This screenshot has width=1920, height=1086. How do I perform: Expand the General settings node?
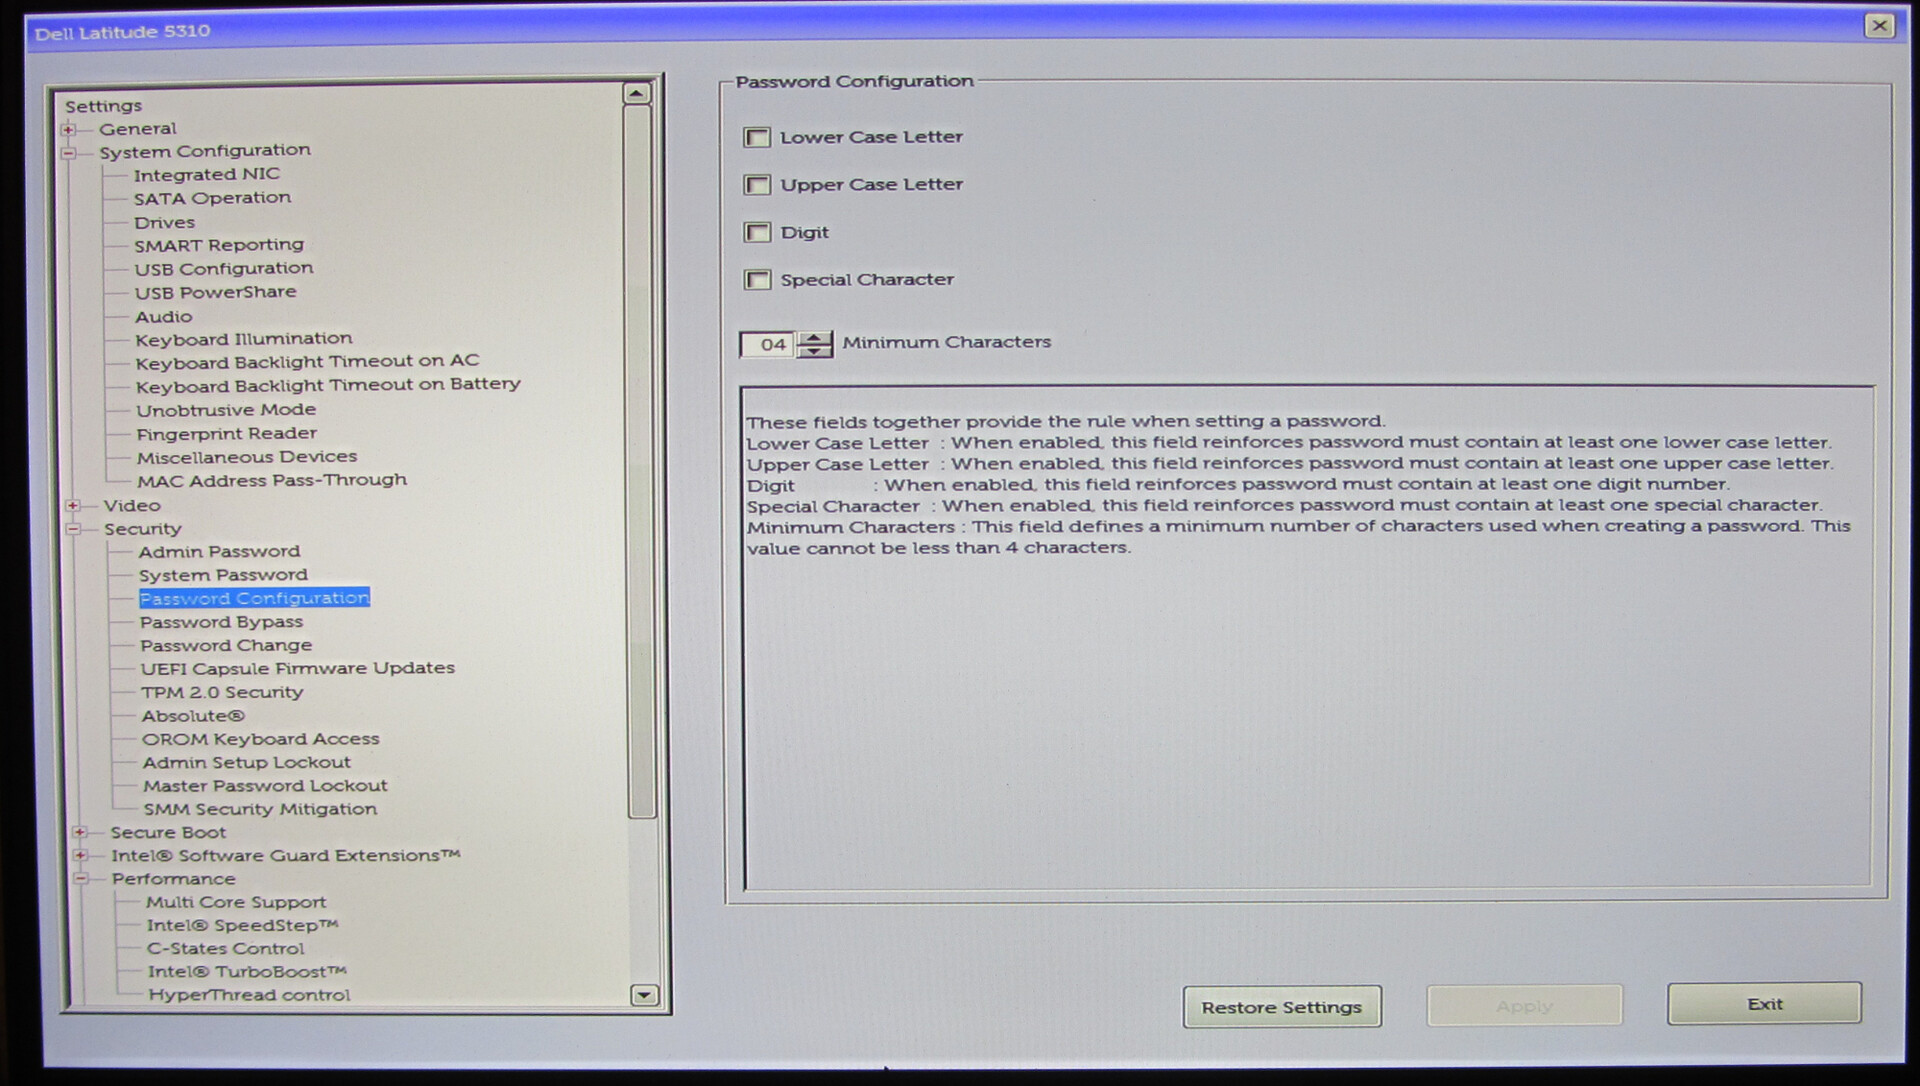(x=69, y=129)
